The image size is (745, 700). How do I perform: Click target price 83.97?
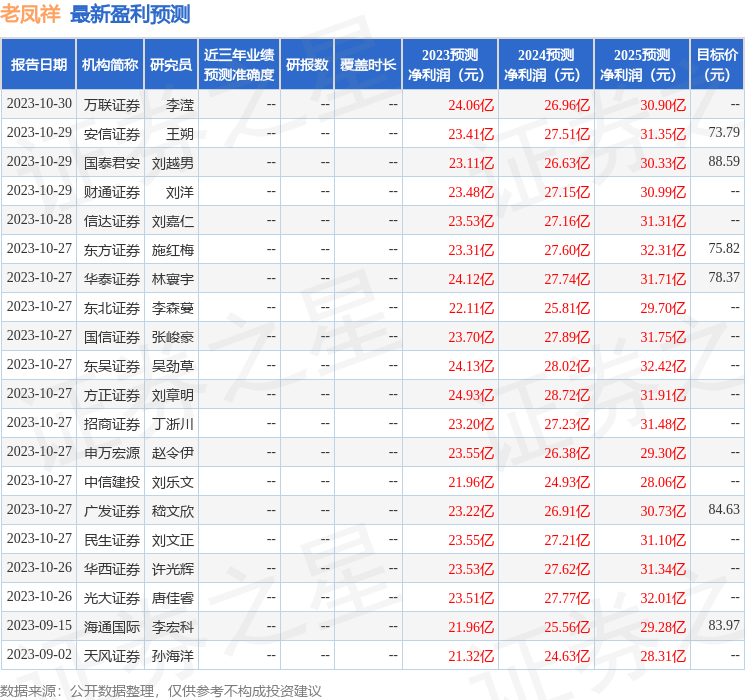tap(724, 625)
